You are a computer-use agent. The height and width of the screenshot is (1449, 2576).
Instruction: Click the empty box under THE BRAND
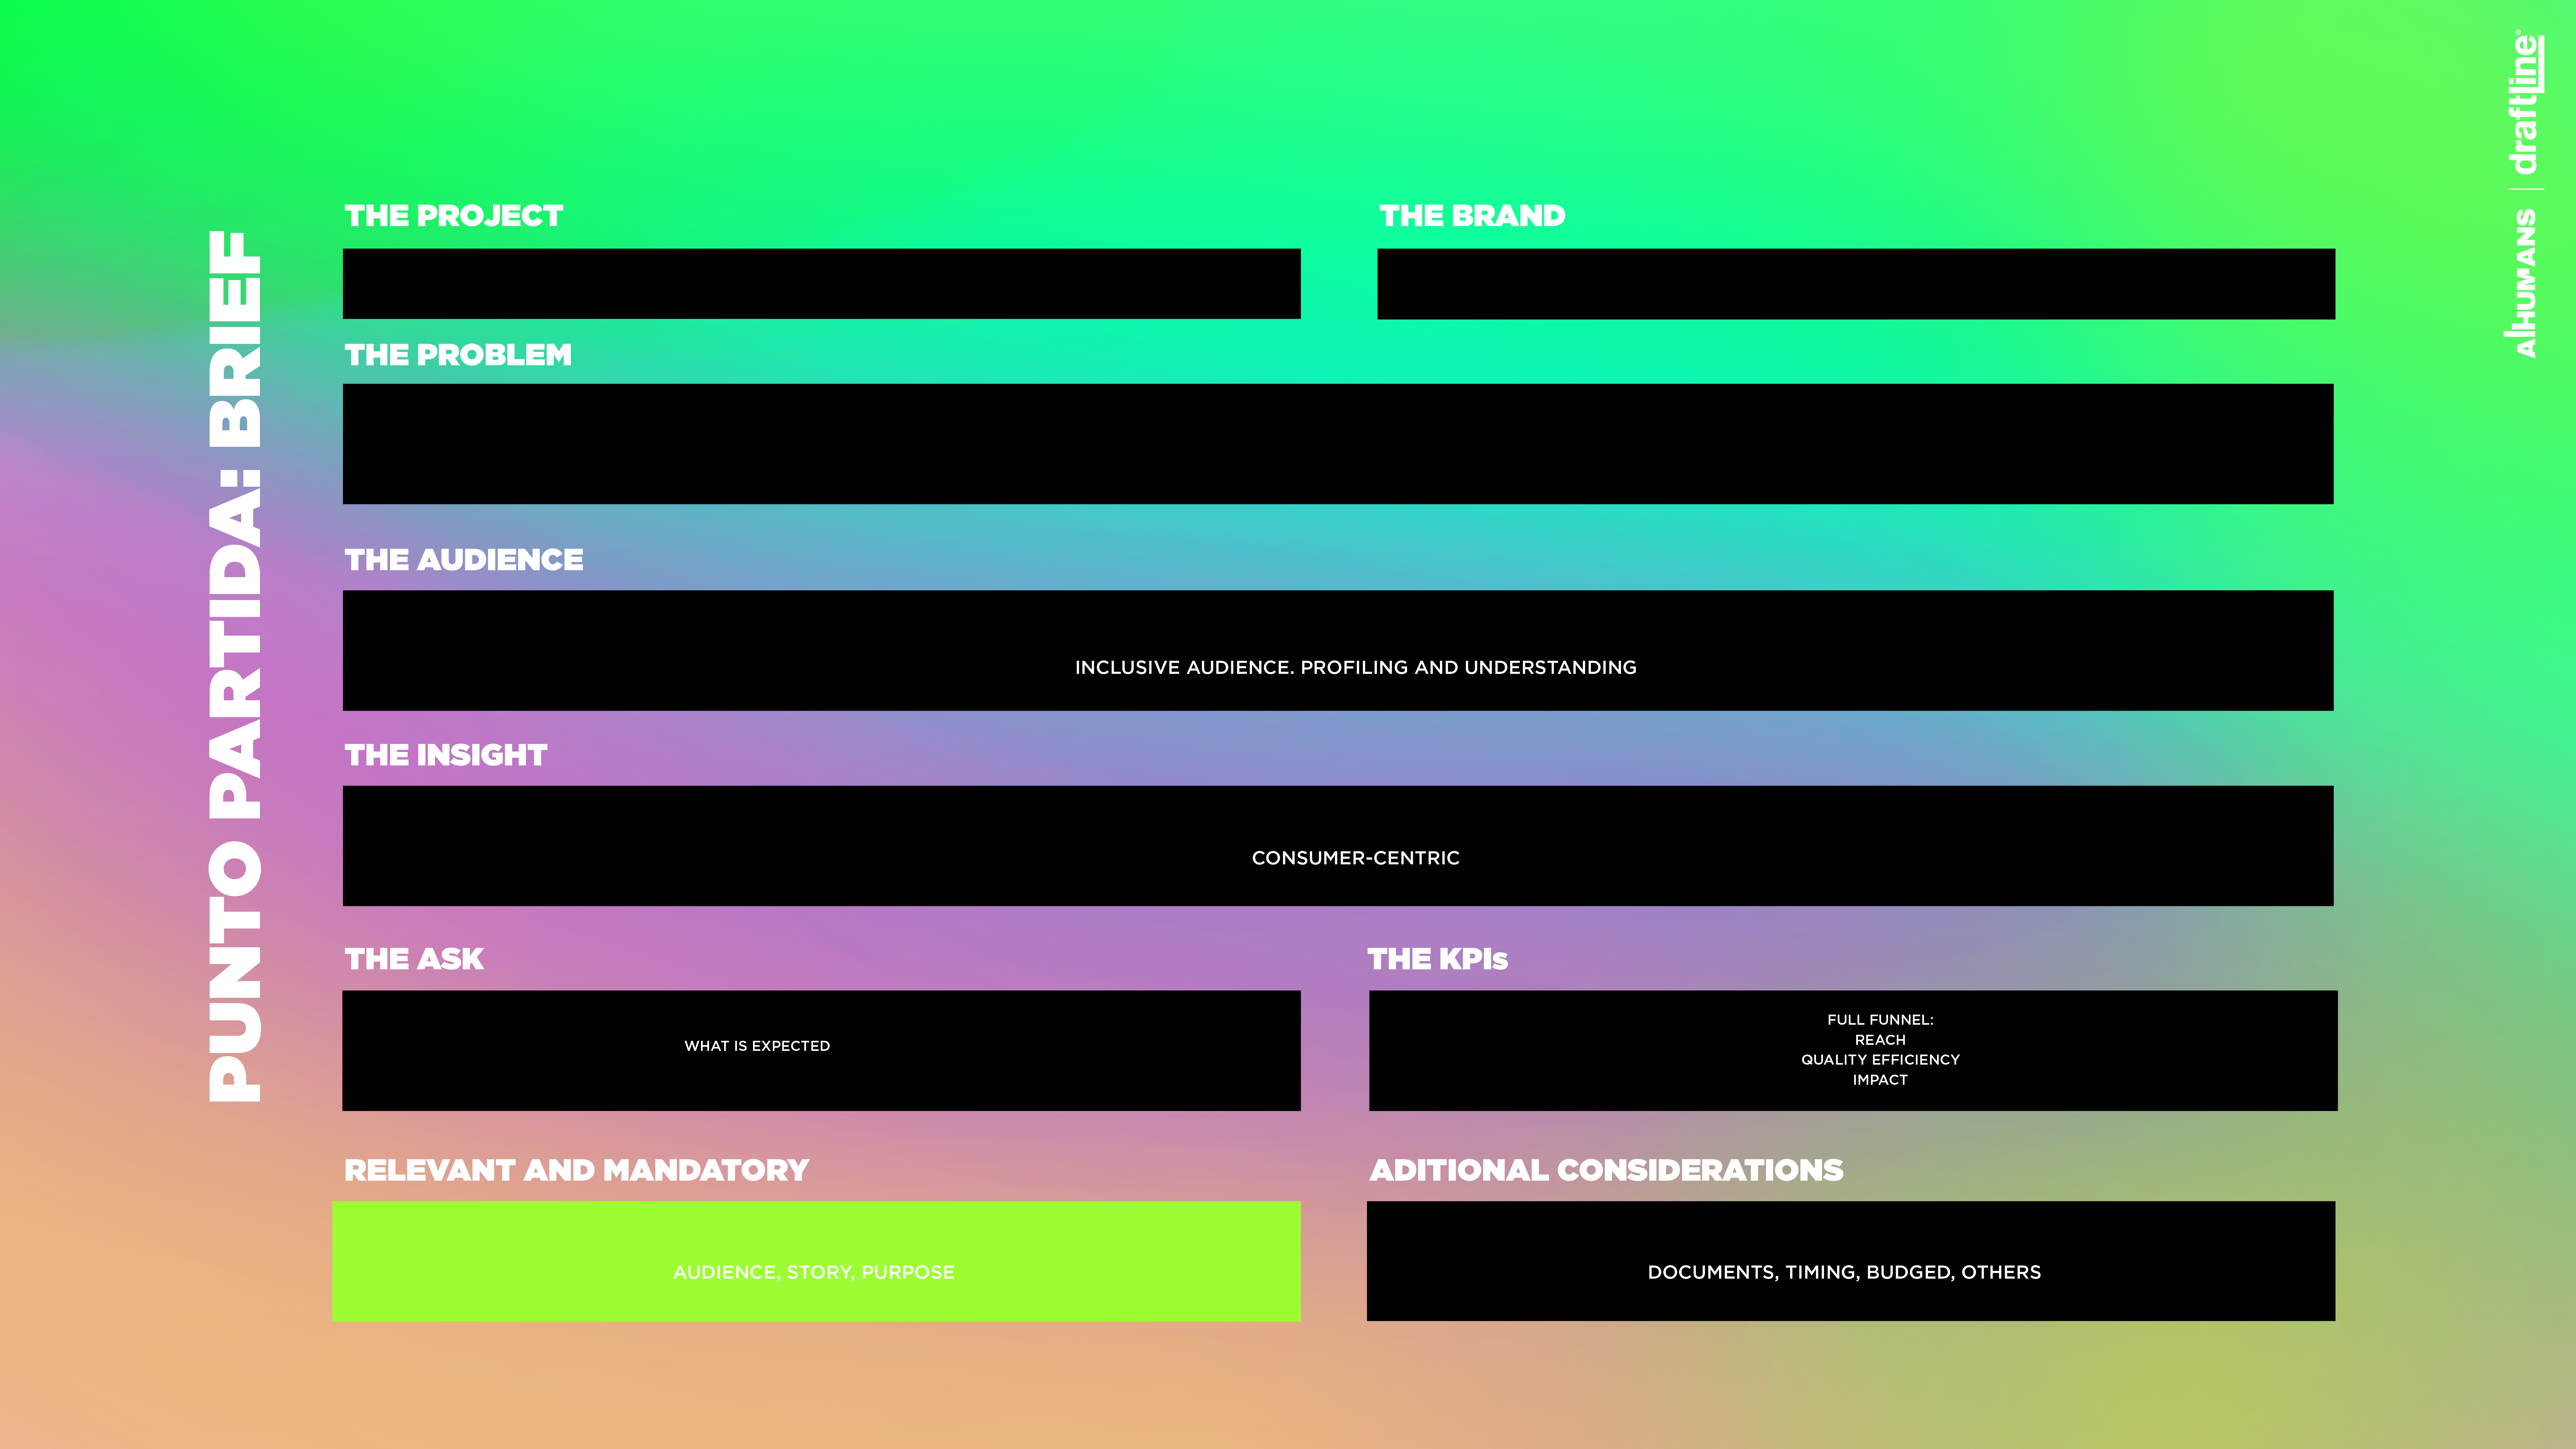click(x=1856, y=284)
